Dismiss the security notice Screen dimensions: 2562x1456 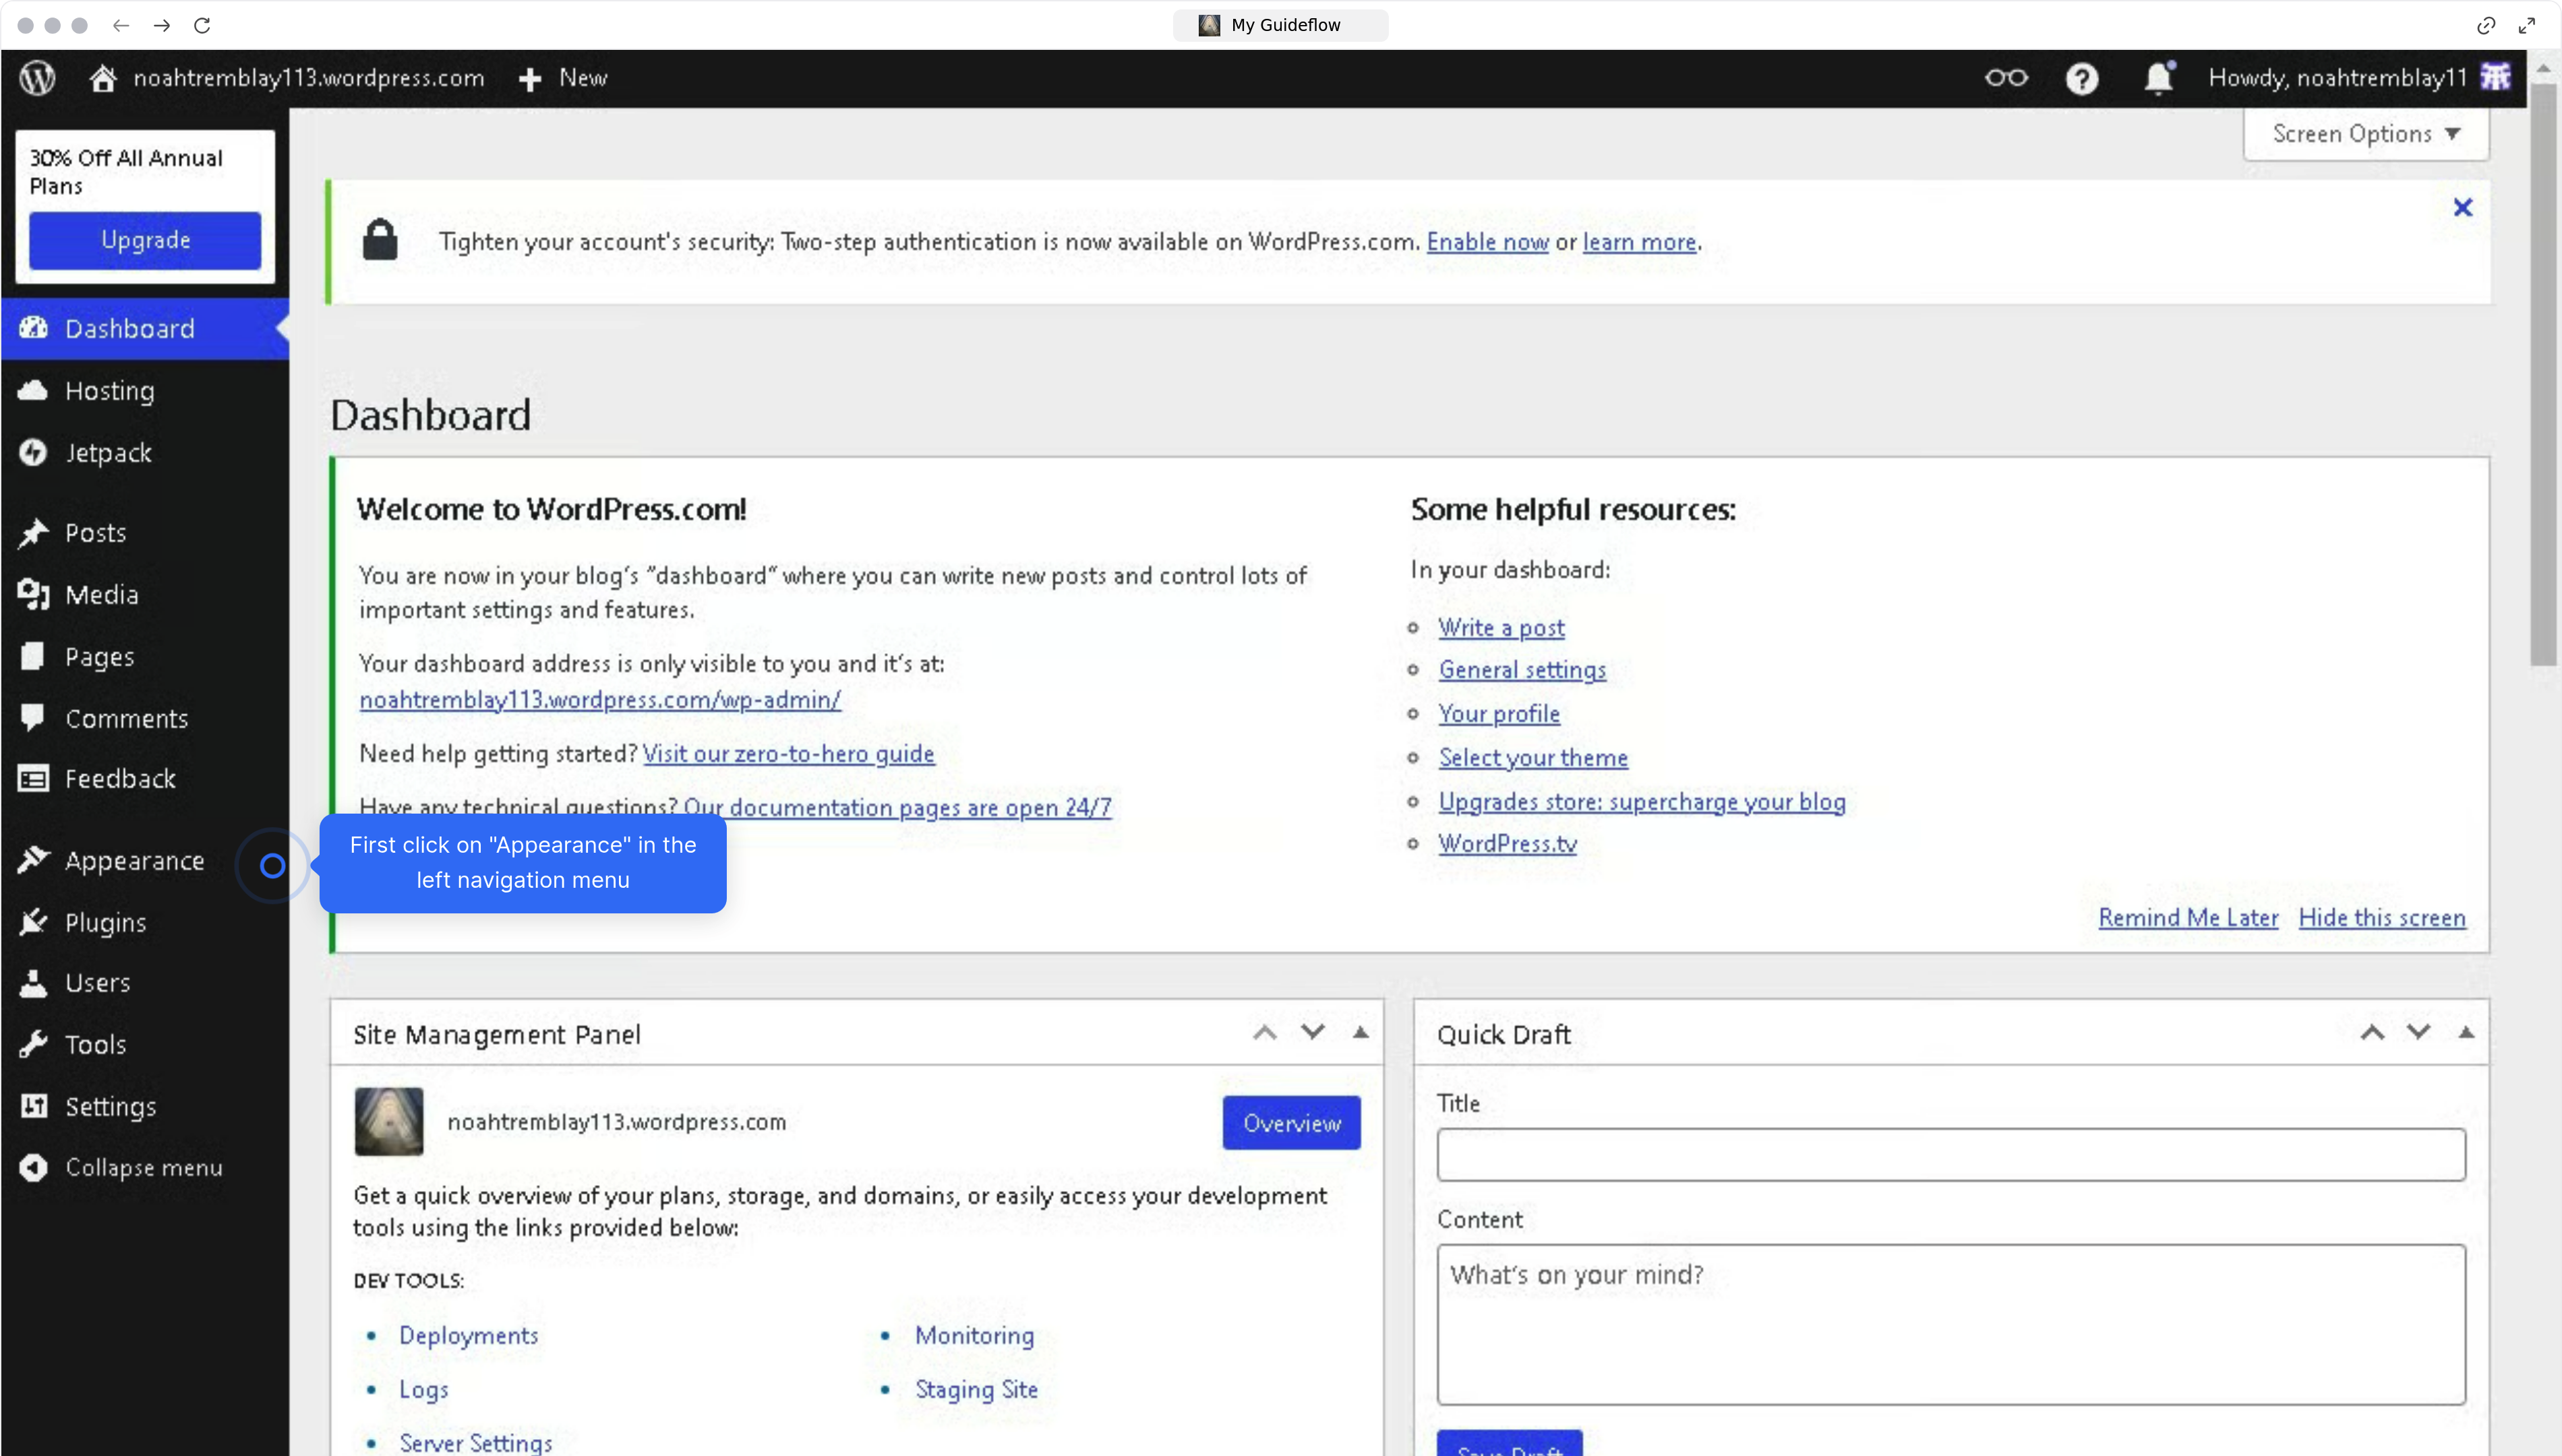coord(2463,207)
